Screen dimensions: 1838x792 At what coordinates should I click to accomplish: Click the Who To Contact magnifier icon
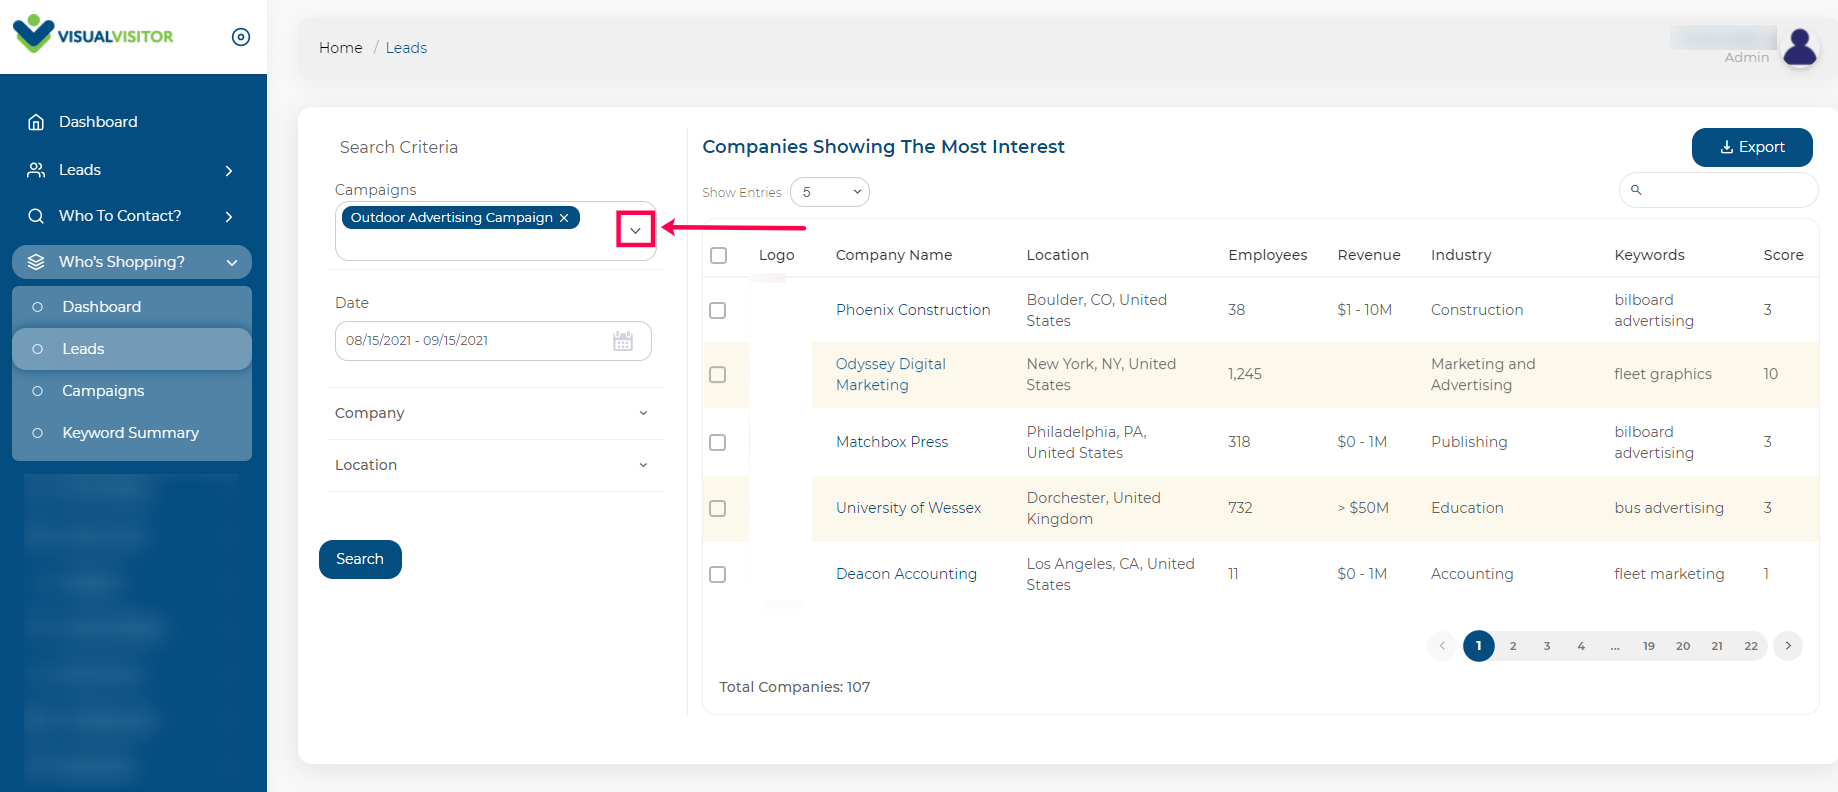pos(36,216)
